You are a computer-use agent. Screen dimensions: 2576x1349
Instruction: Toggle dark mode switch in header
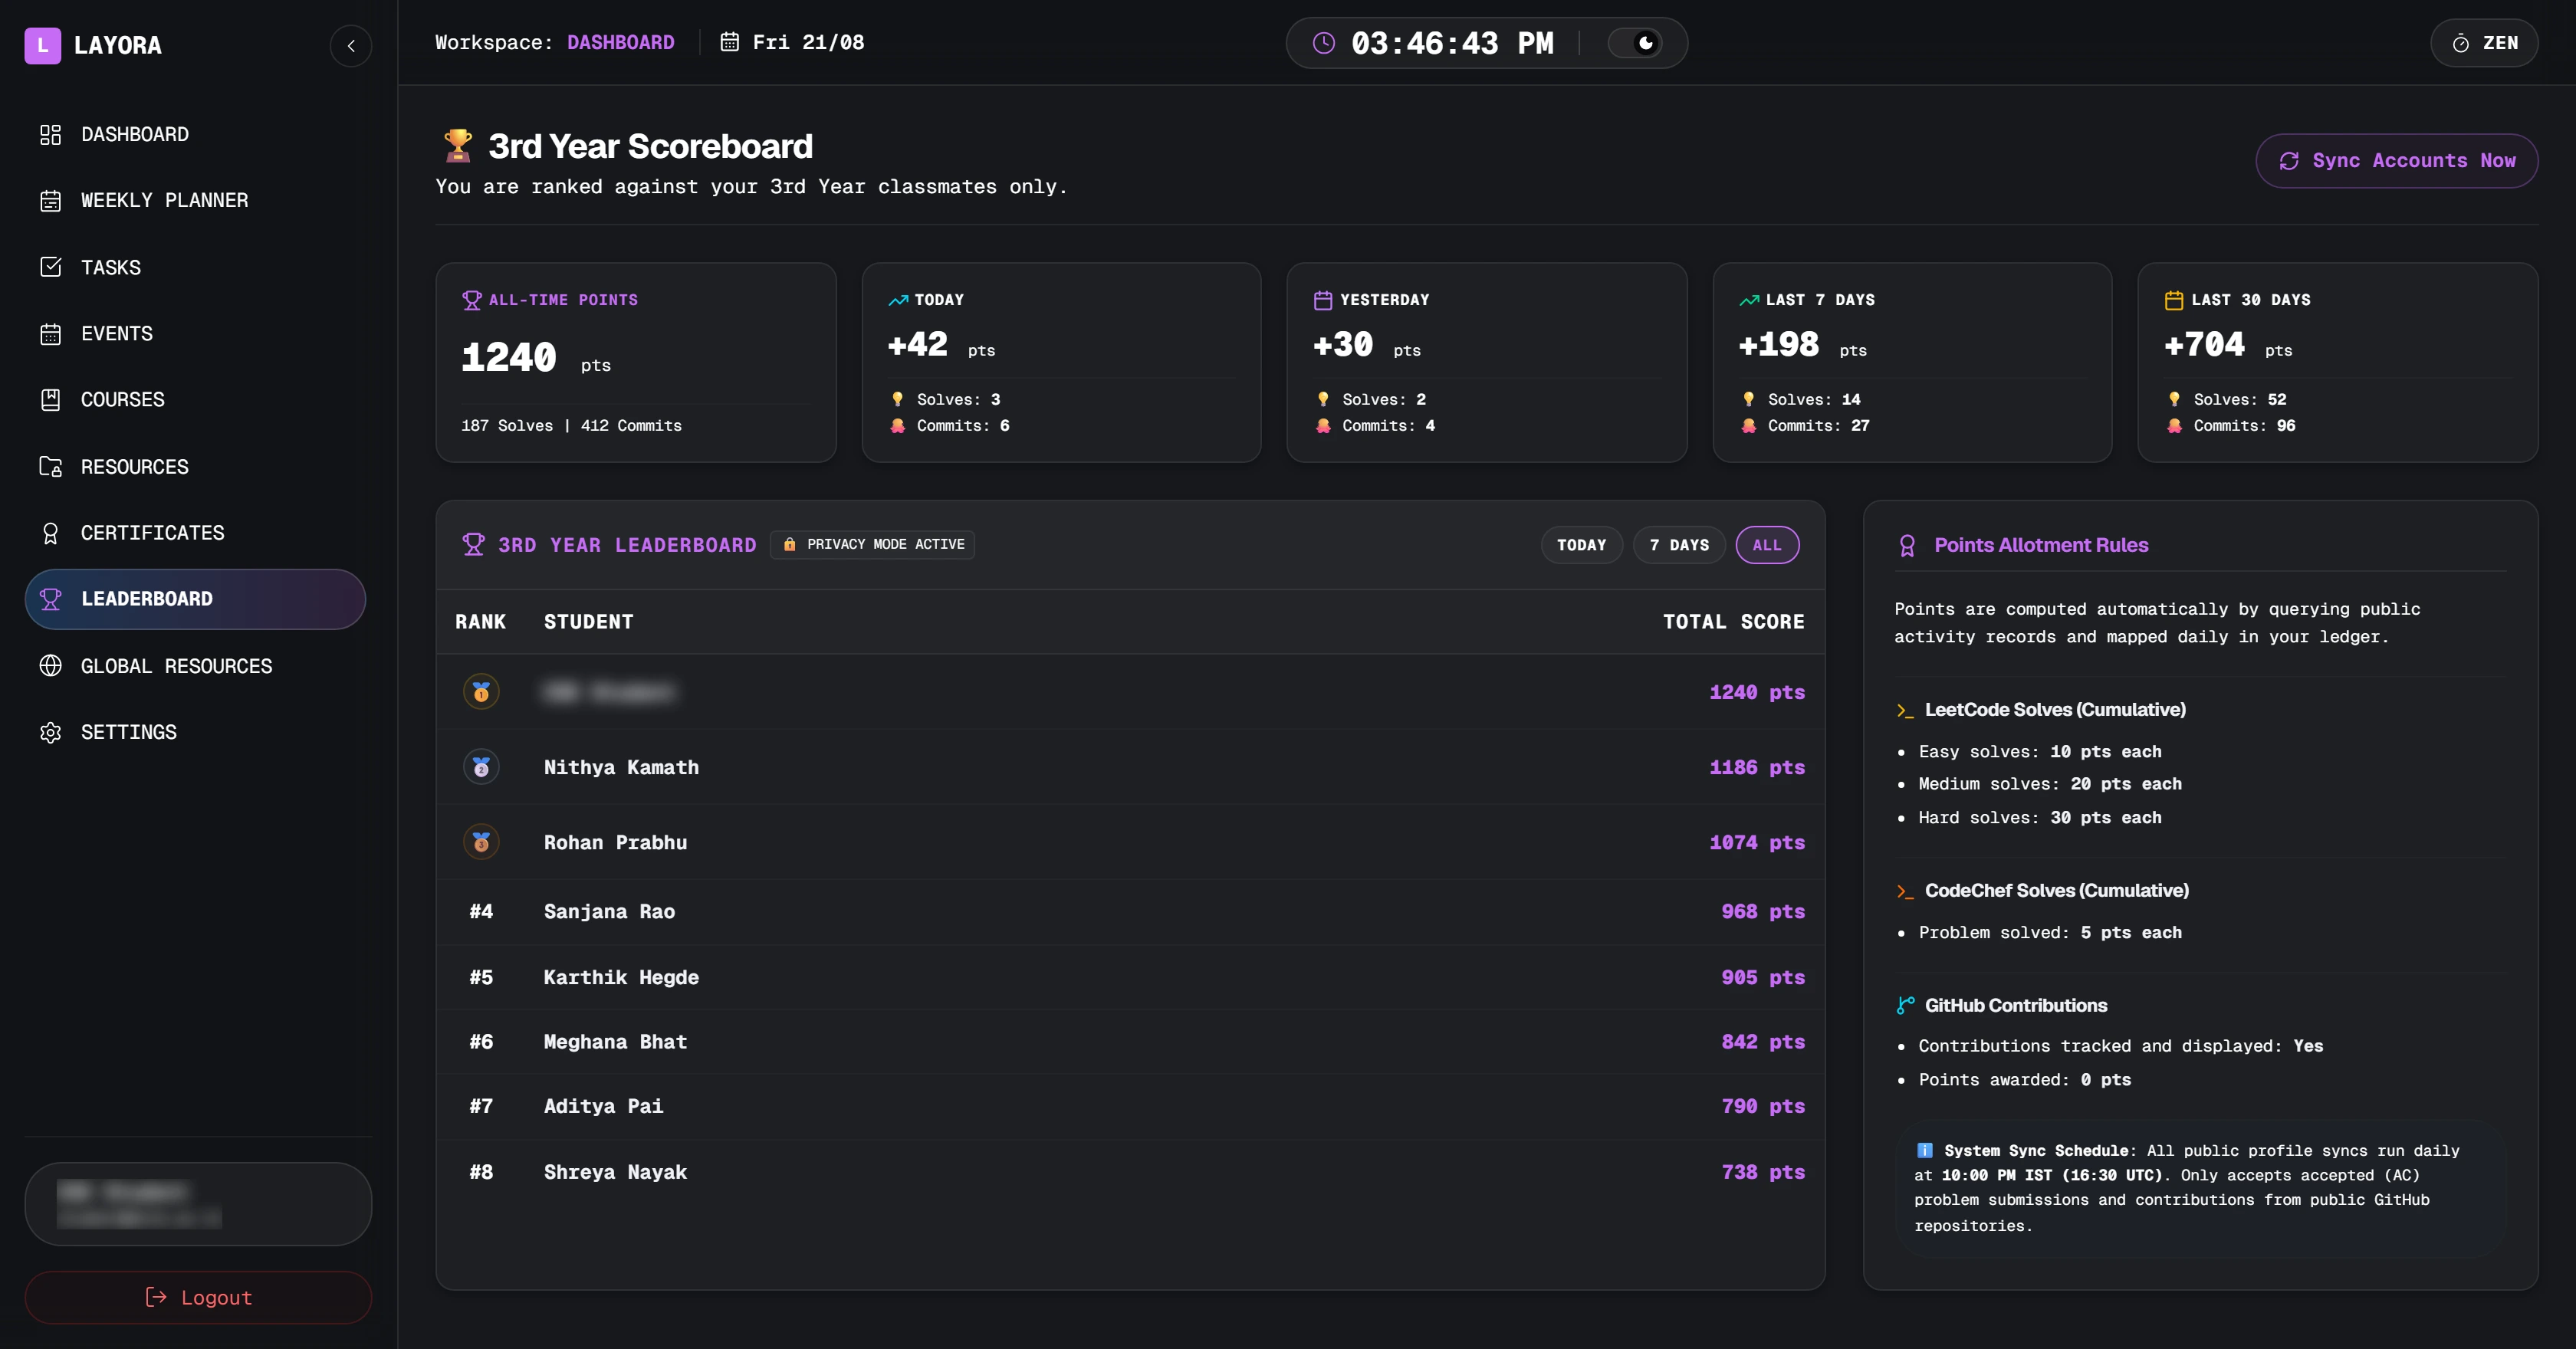pyautogui.click(x=1634, y=43)
